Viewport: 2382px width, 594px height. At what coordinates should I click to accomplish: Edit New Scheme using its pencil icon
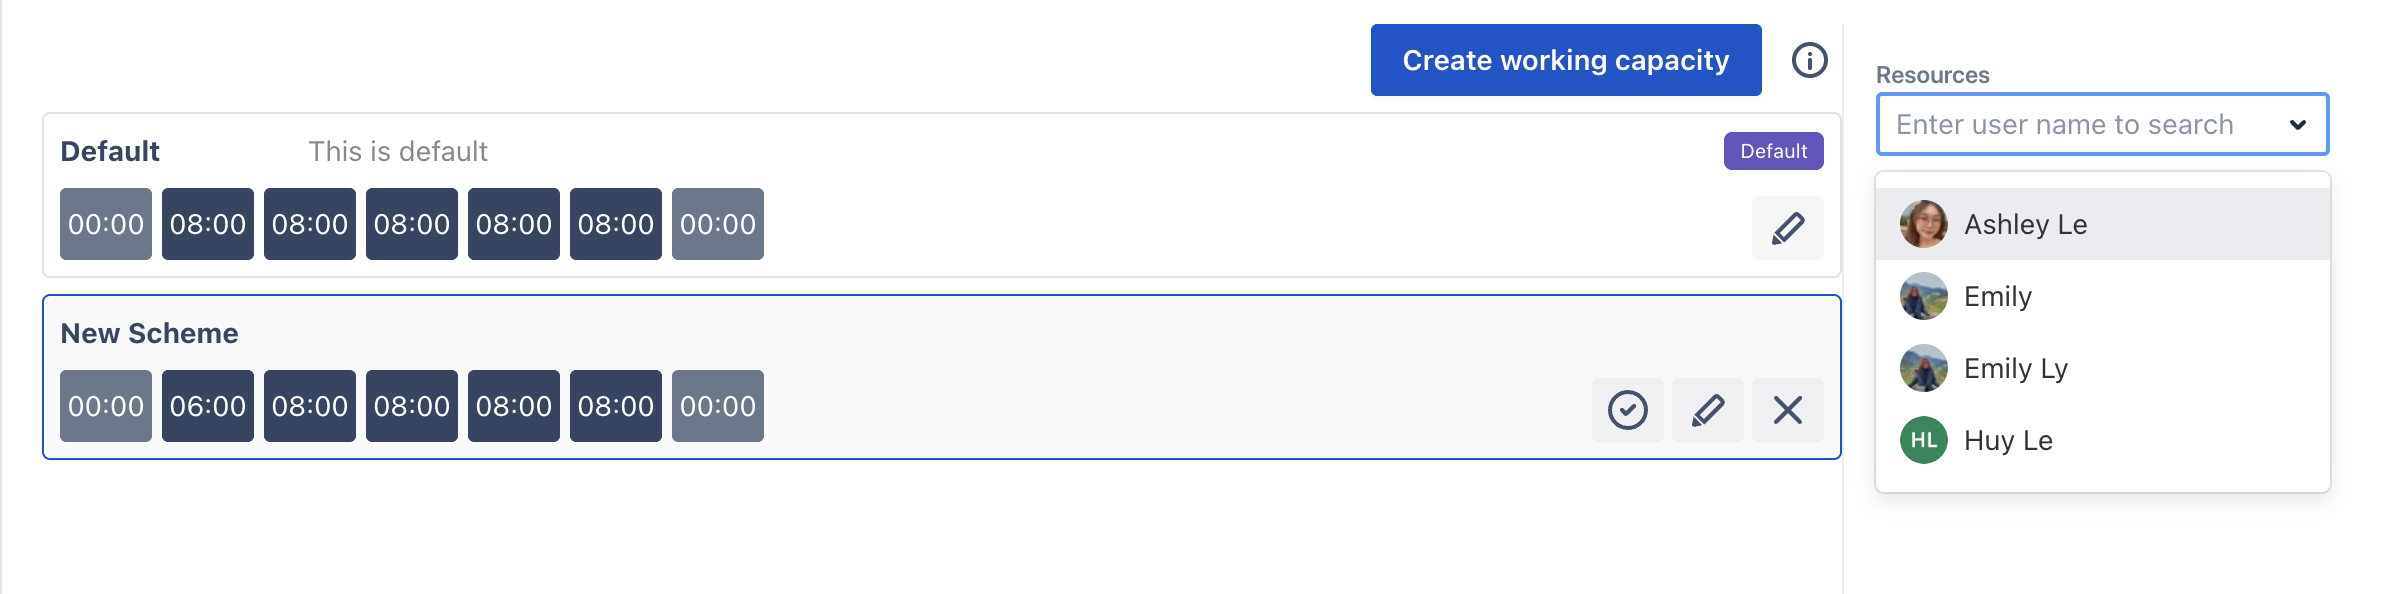click(1707, 410)
